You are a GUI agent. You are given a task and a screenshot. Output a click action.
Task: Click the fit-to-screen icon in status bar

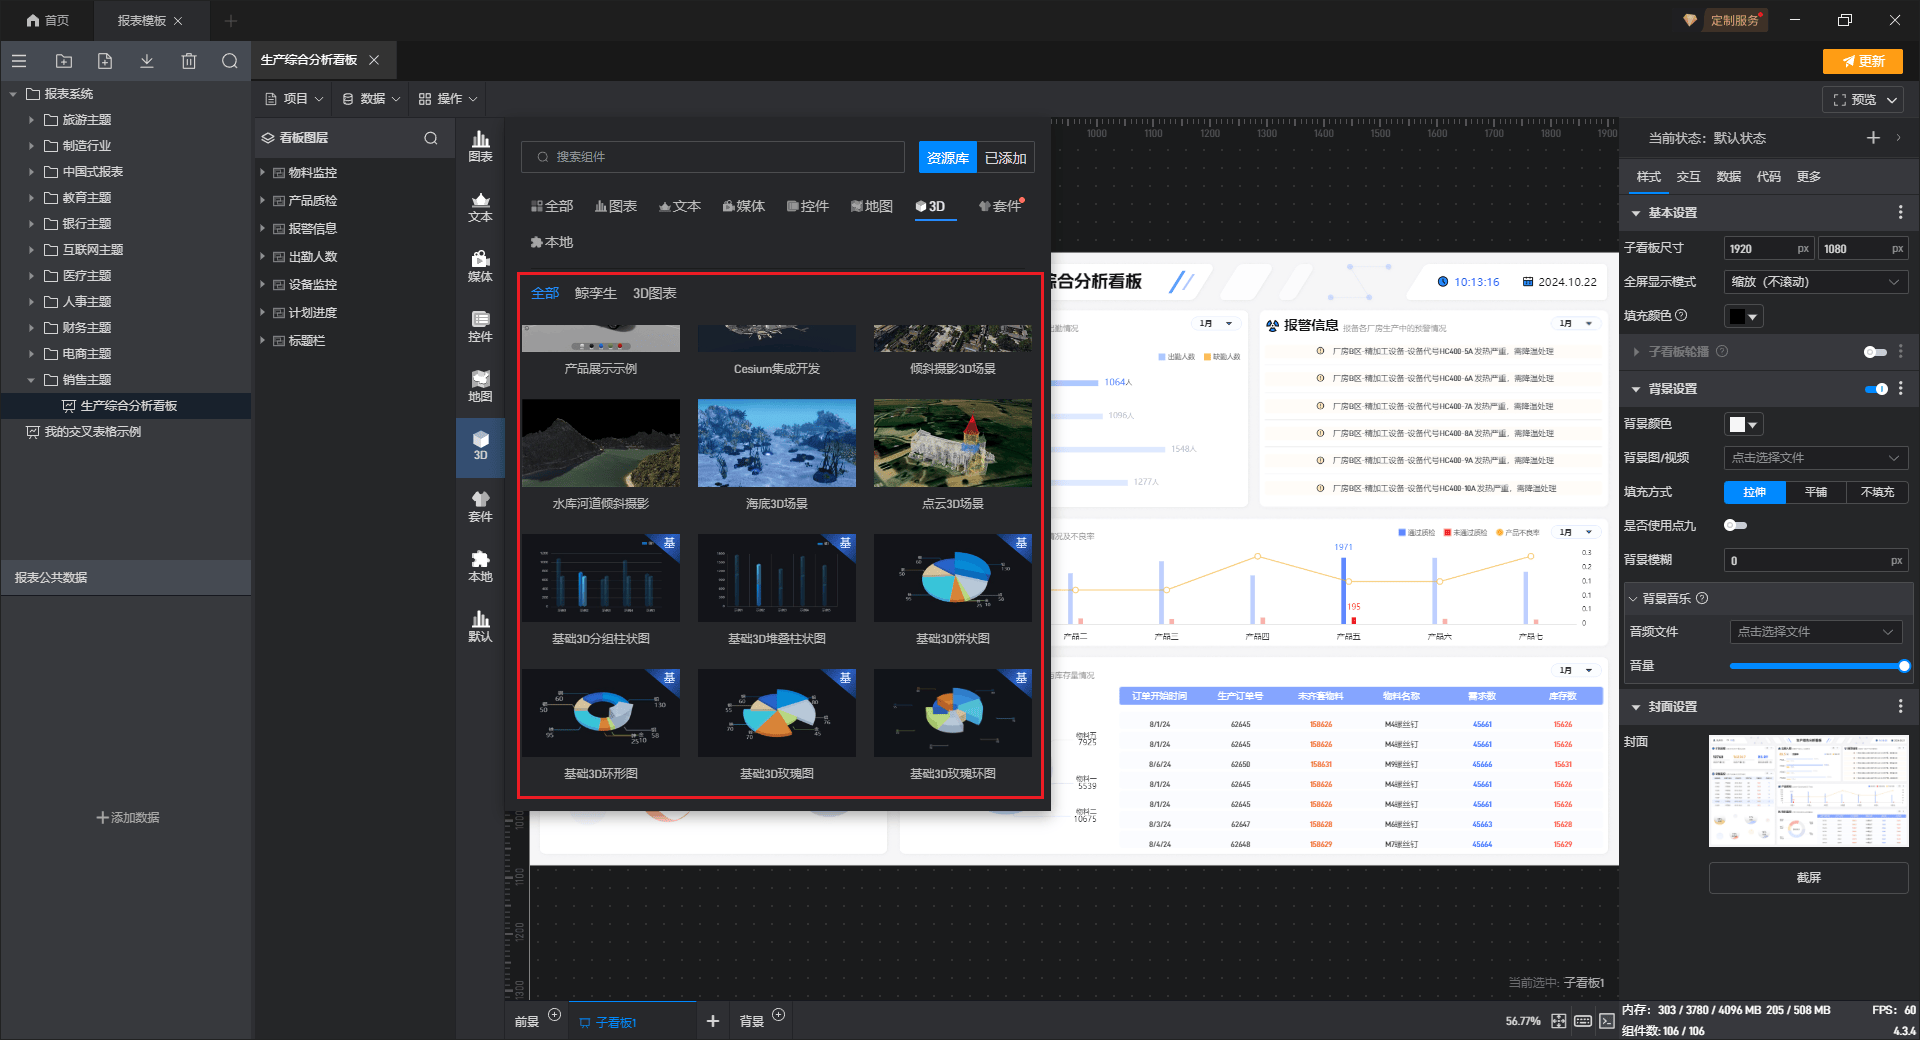coord(1559,1021)
